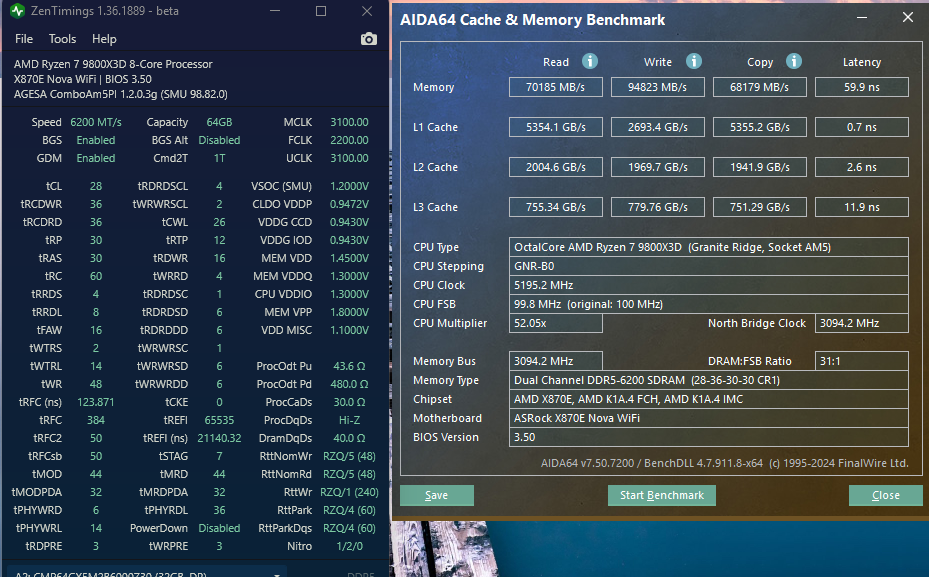Image resolution: width=929 pixels, height=577 pixels.
Task: Click the Memory Latency value box
Action: [861, 87]
